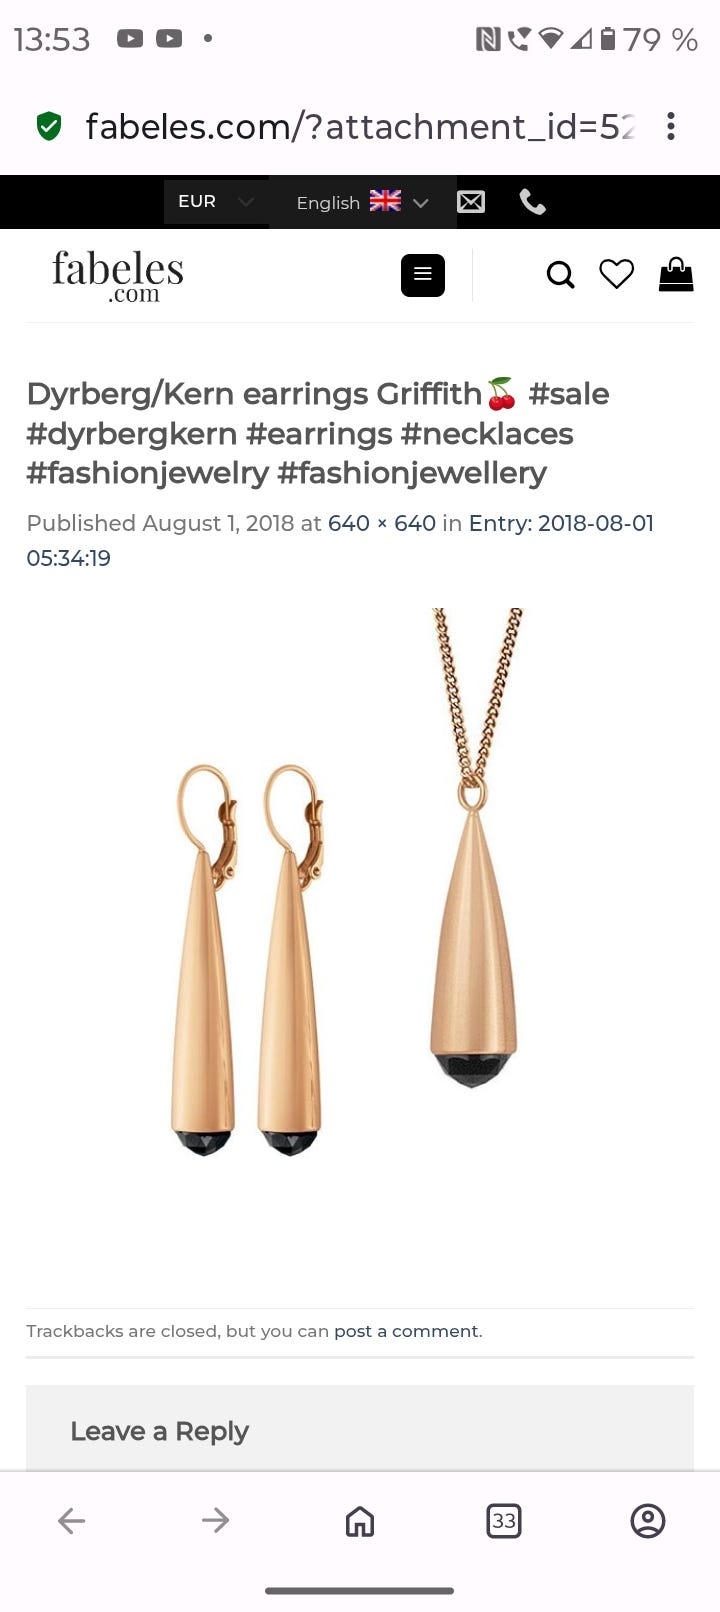Open the wishlist heart icon
This screenshot has width=720, height=1612.
coord(617,274)
